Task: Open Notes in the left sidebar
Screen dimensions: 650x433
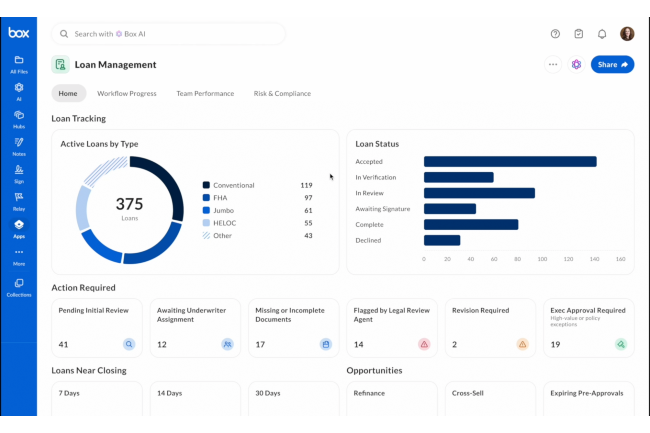Action: coord(18,146)
